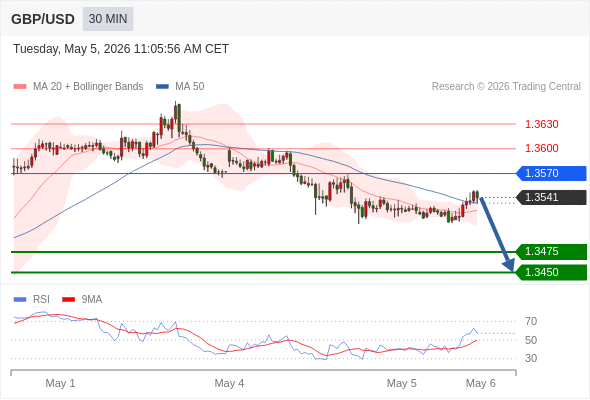
Task: Click the chart timestamp text
Action: [121, 49]
